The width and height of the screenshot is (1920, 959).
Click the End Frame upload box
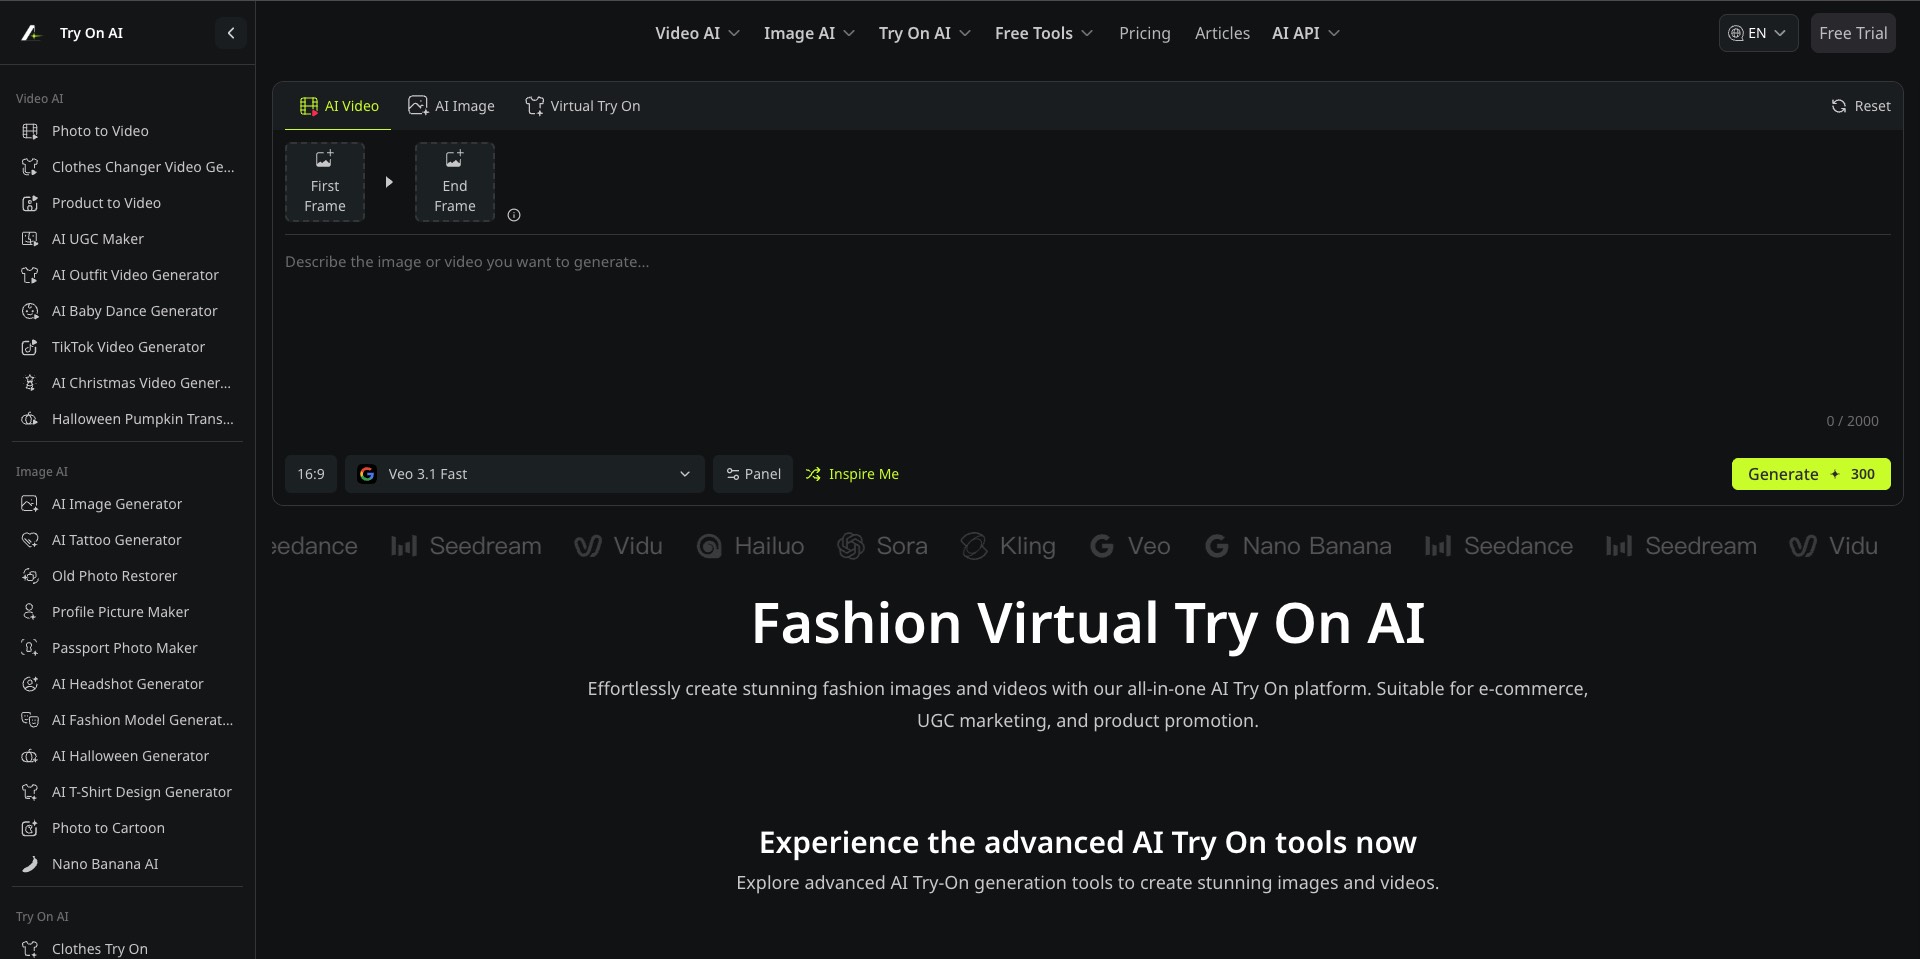(x=455, y=182)
